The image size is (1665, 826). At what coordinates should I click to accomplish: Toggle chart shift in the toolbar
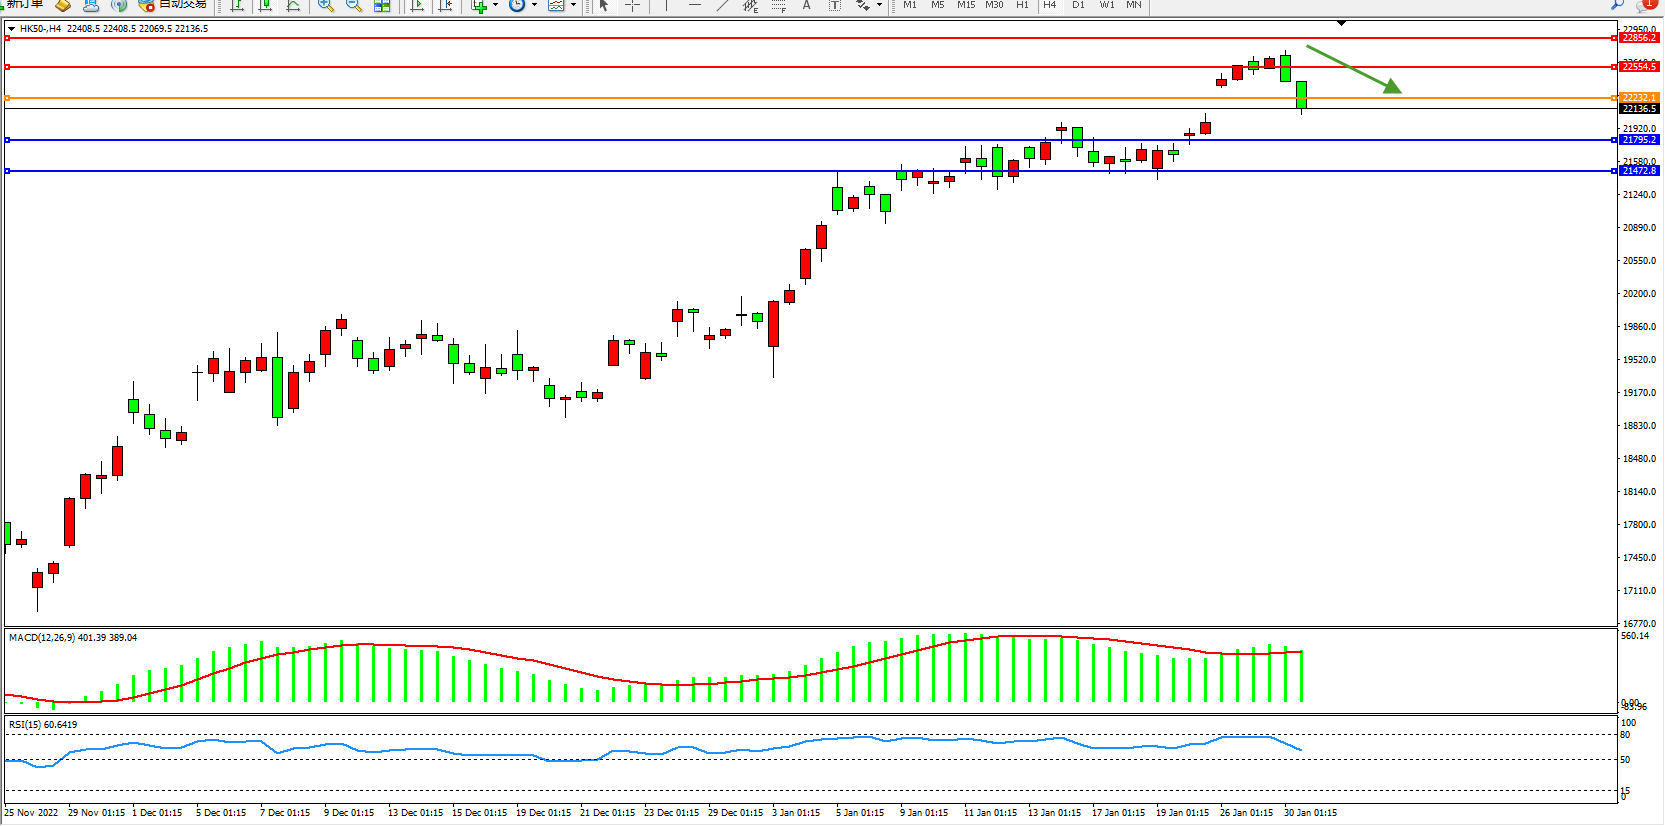(445, 5)
